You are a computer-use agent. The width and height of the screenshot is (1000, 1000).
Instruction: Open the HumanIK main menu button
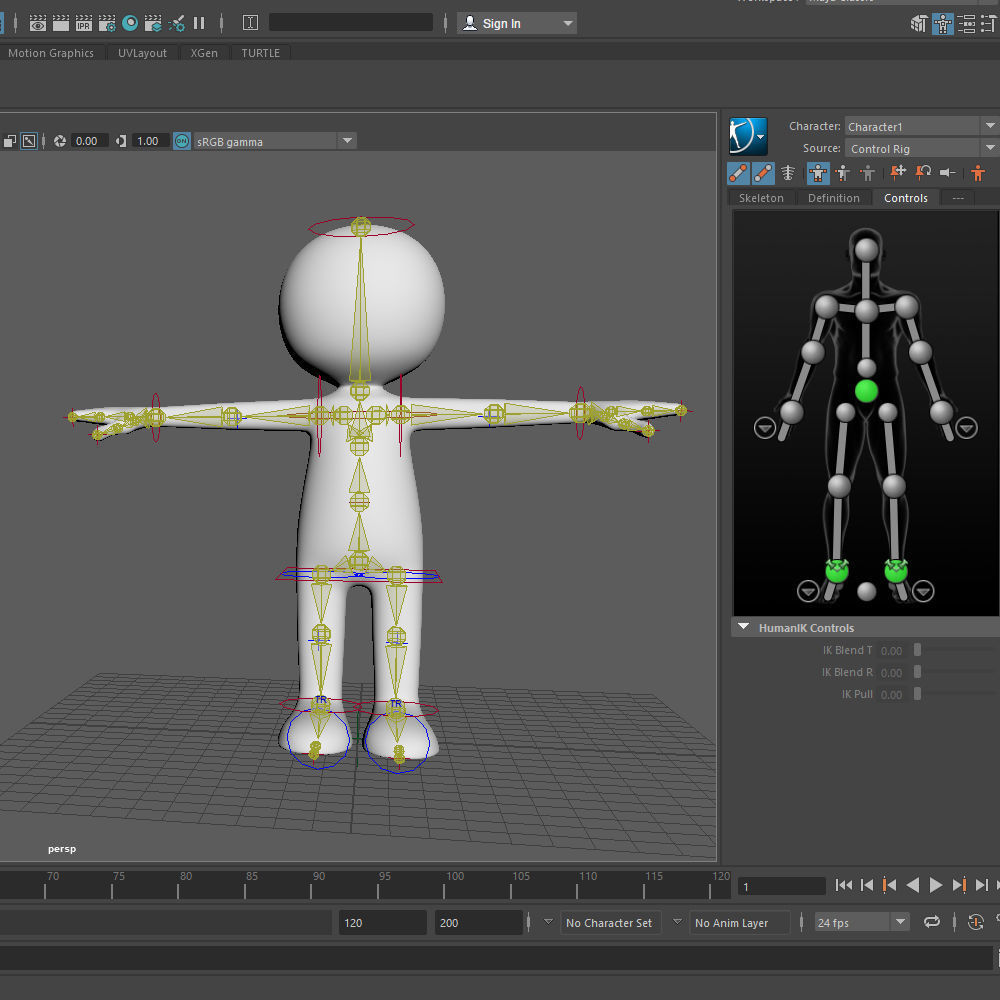point(748,136)
